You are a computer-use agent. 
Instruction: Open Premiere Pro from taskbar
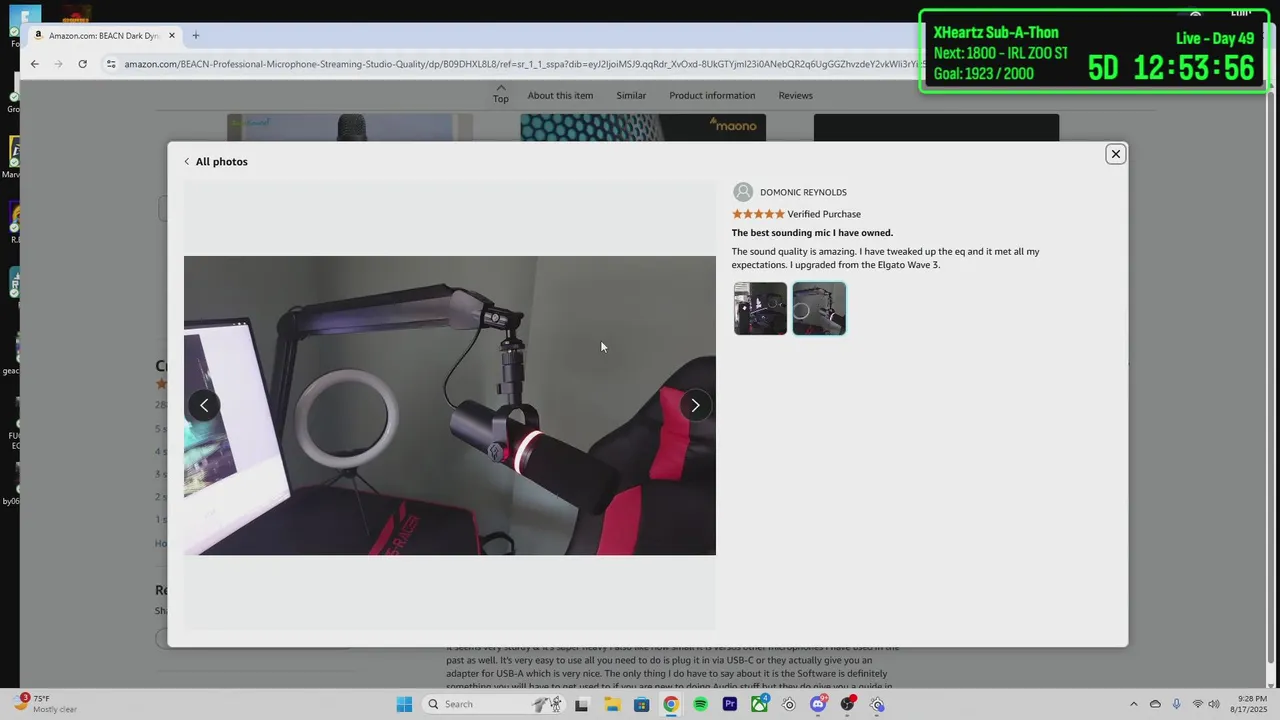click(730, 704)
